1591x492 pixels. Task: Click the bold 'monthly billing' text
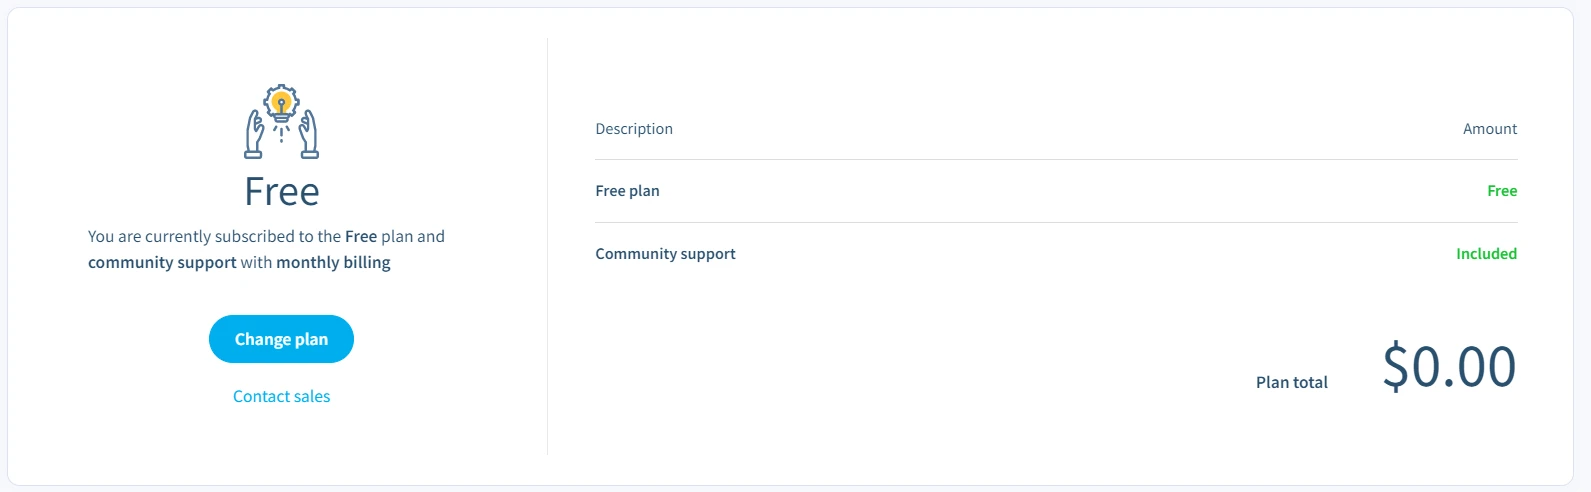[x=333, y=263]
